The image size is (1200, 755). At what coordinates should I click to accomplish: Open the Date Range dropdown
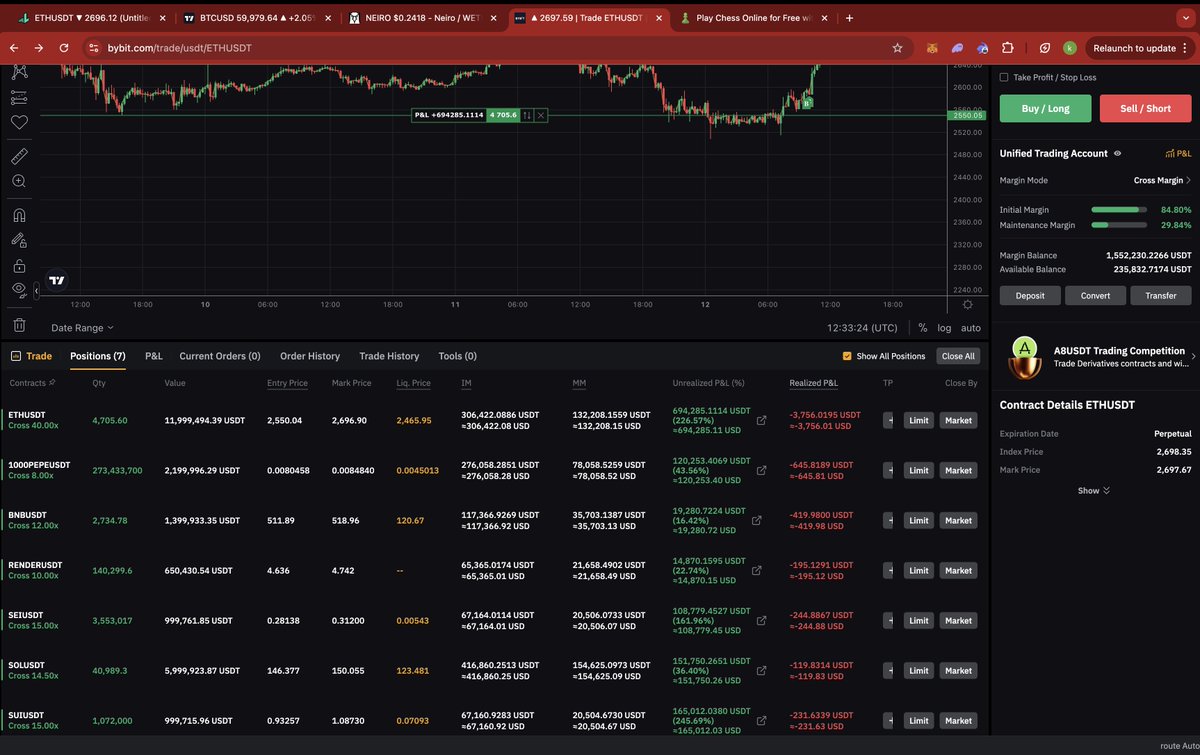point(82,328)
